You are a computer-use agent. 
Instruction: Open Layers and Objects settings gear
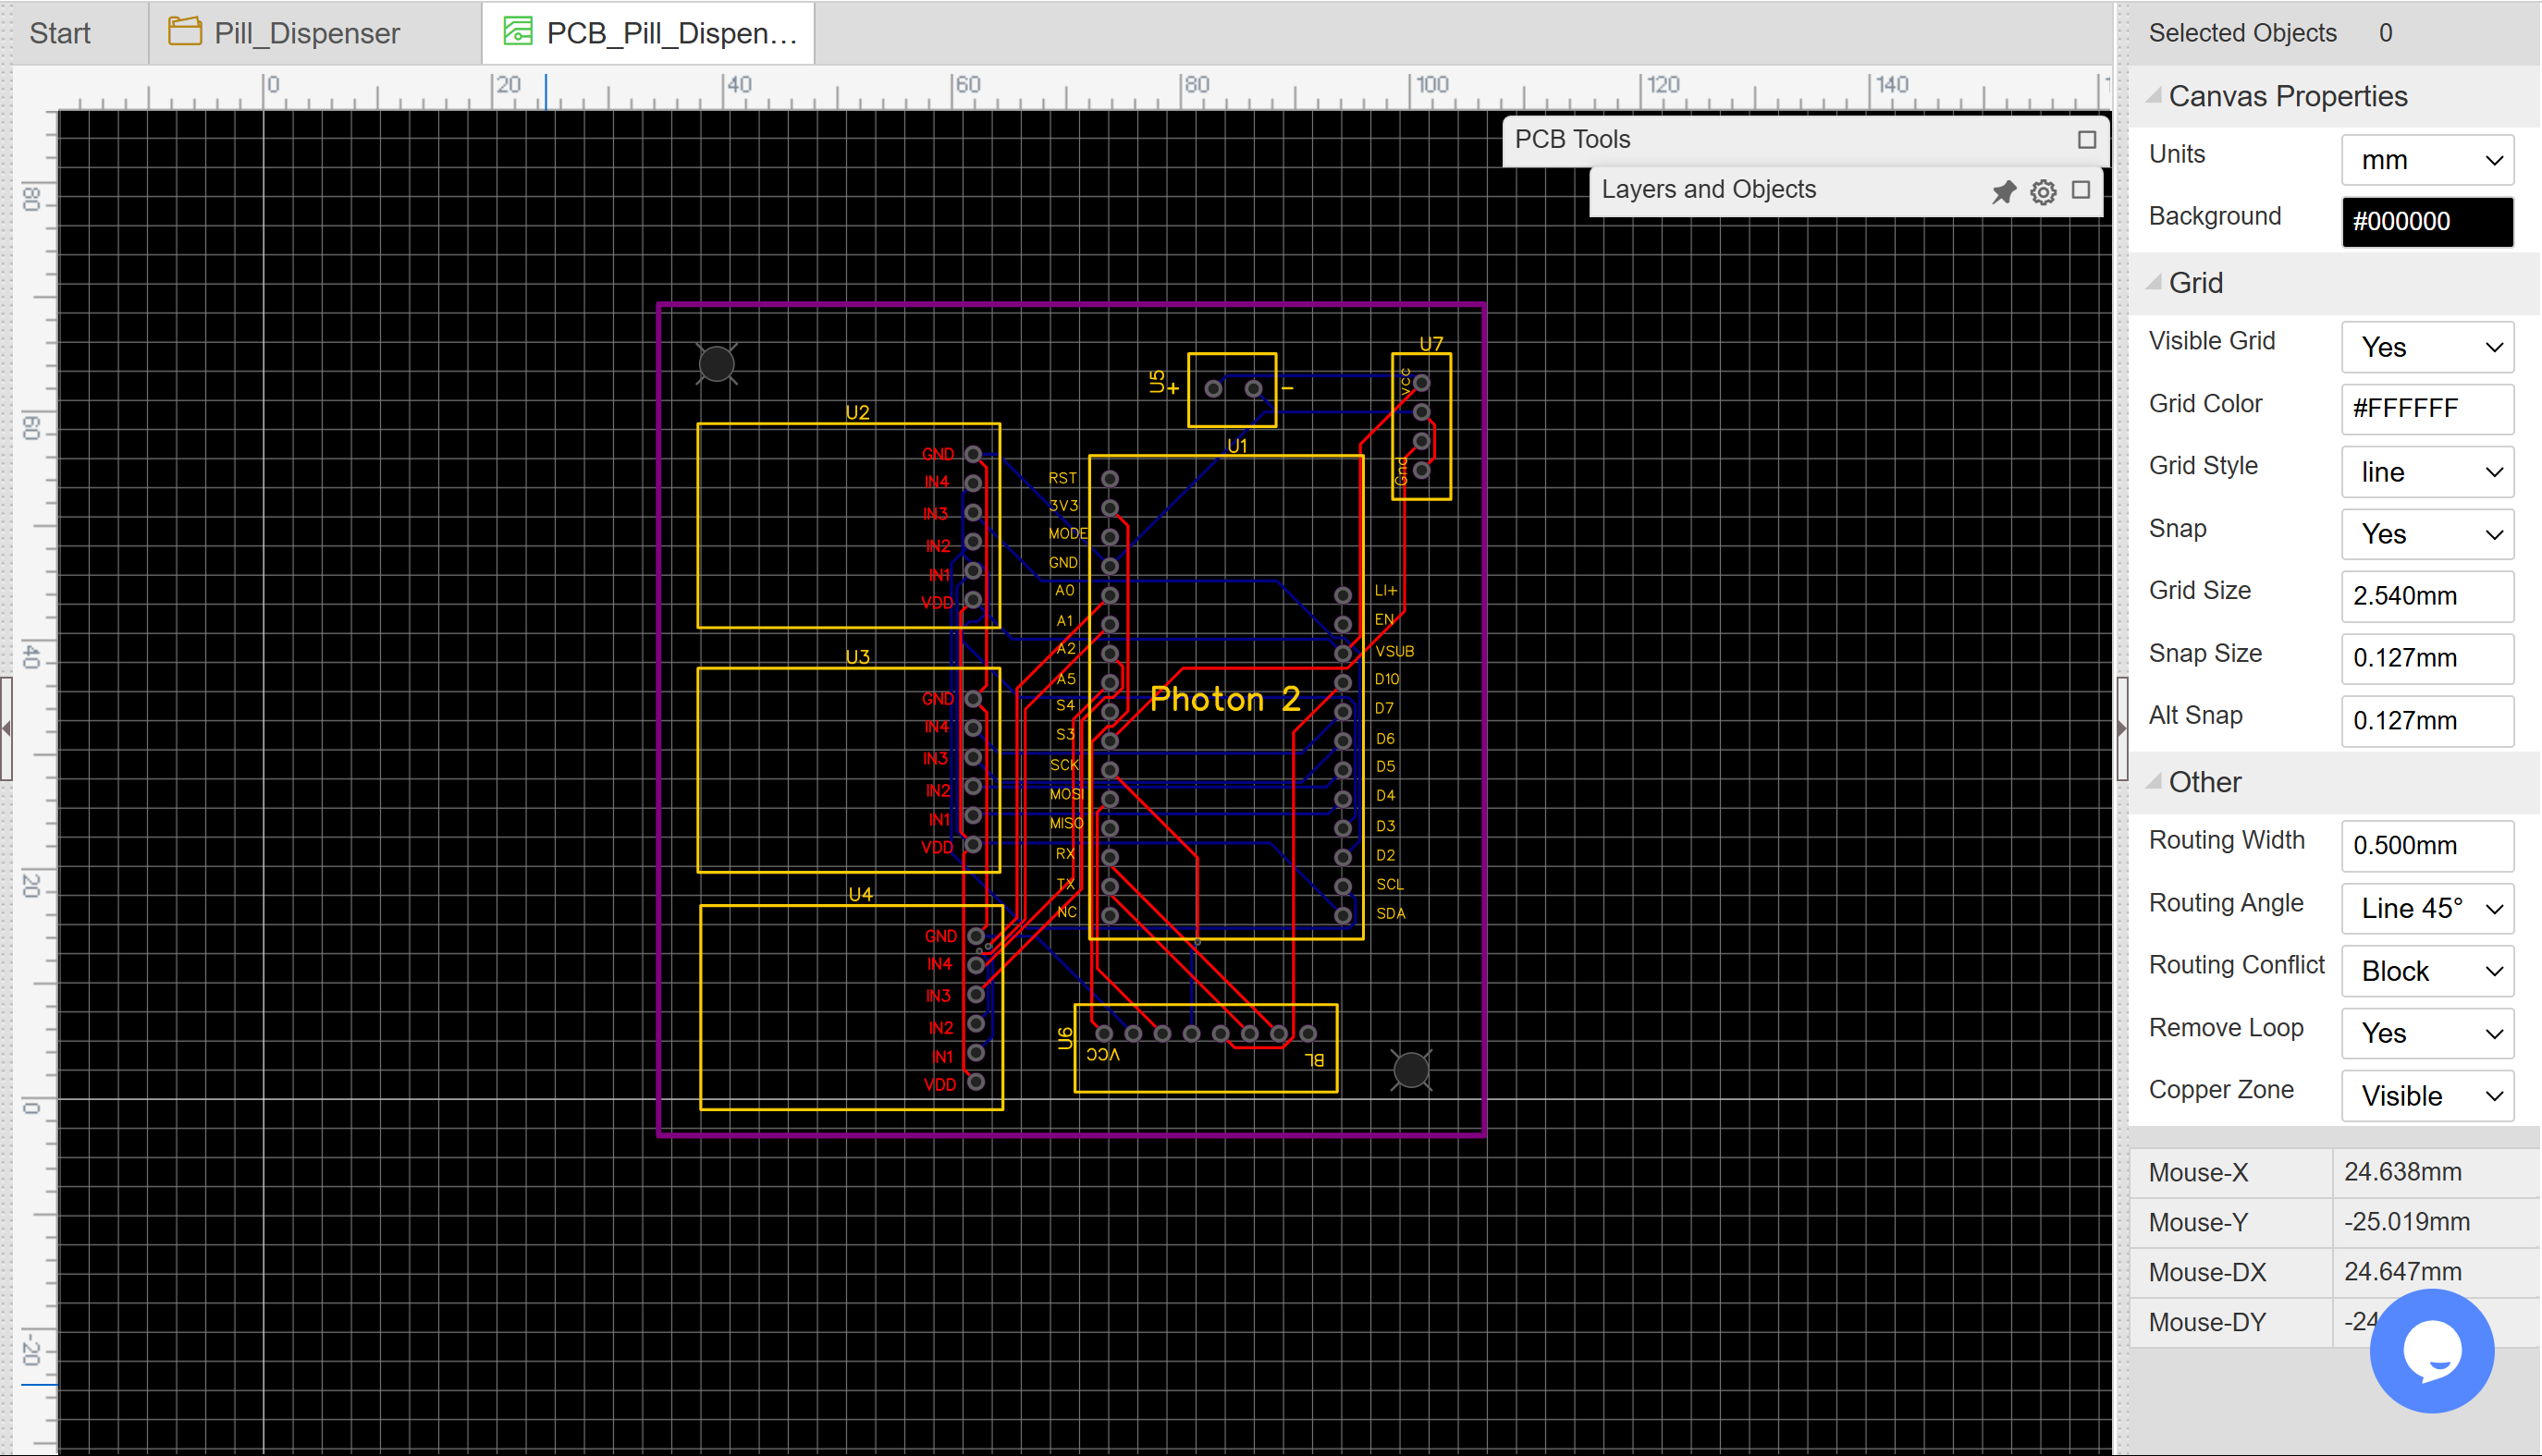coord(2043,191)
